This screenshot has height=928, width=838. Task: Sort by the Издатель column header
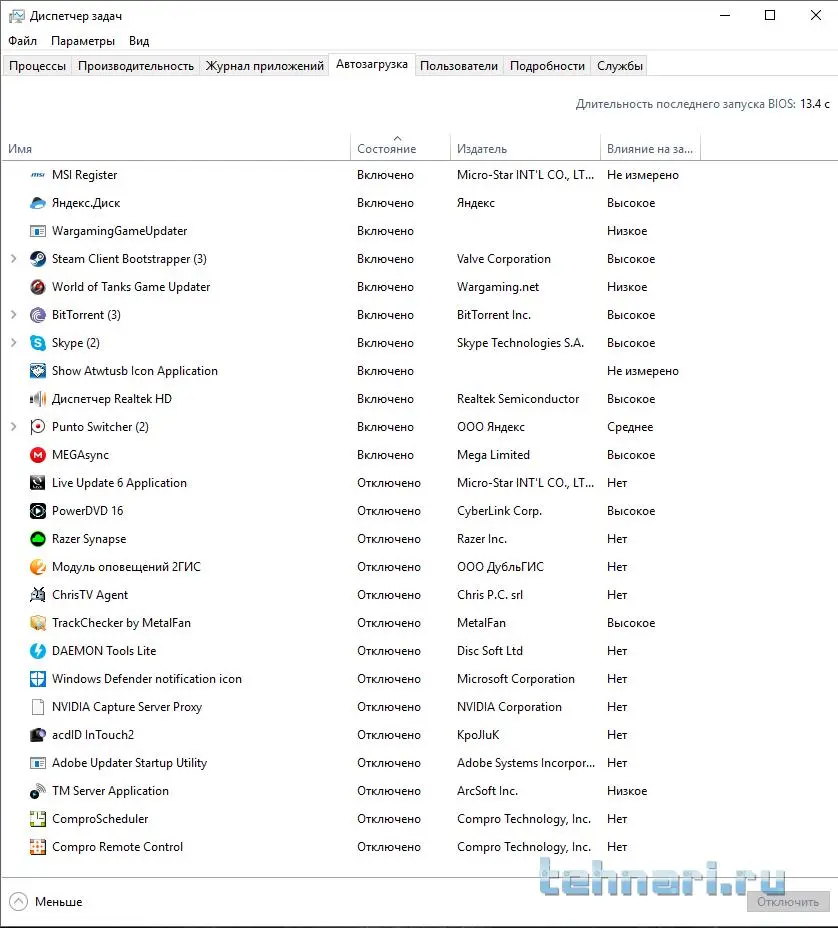[x=526, y=149]
